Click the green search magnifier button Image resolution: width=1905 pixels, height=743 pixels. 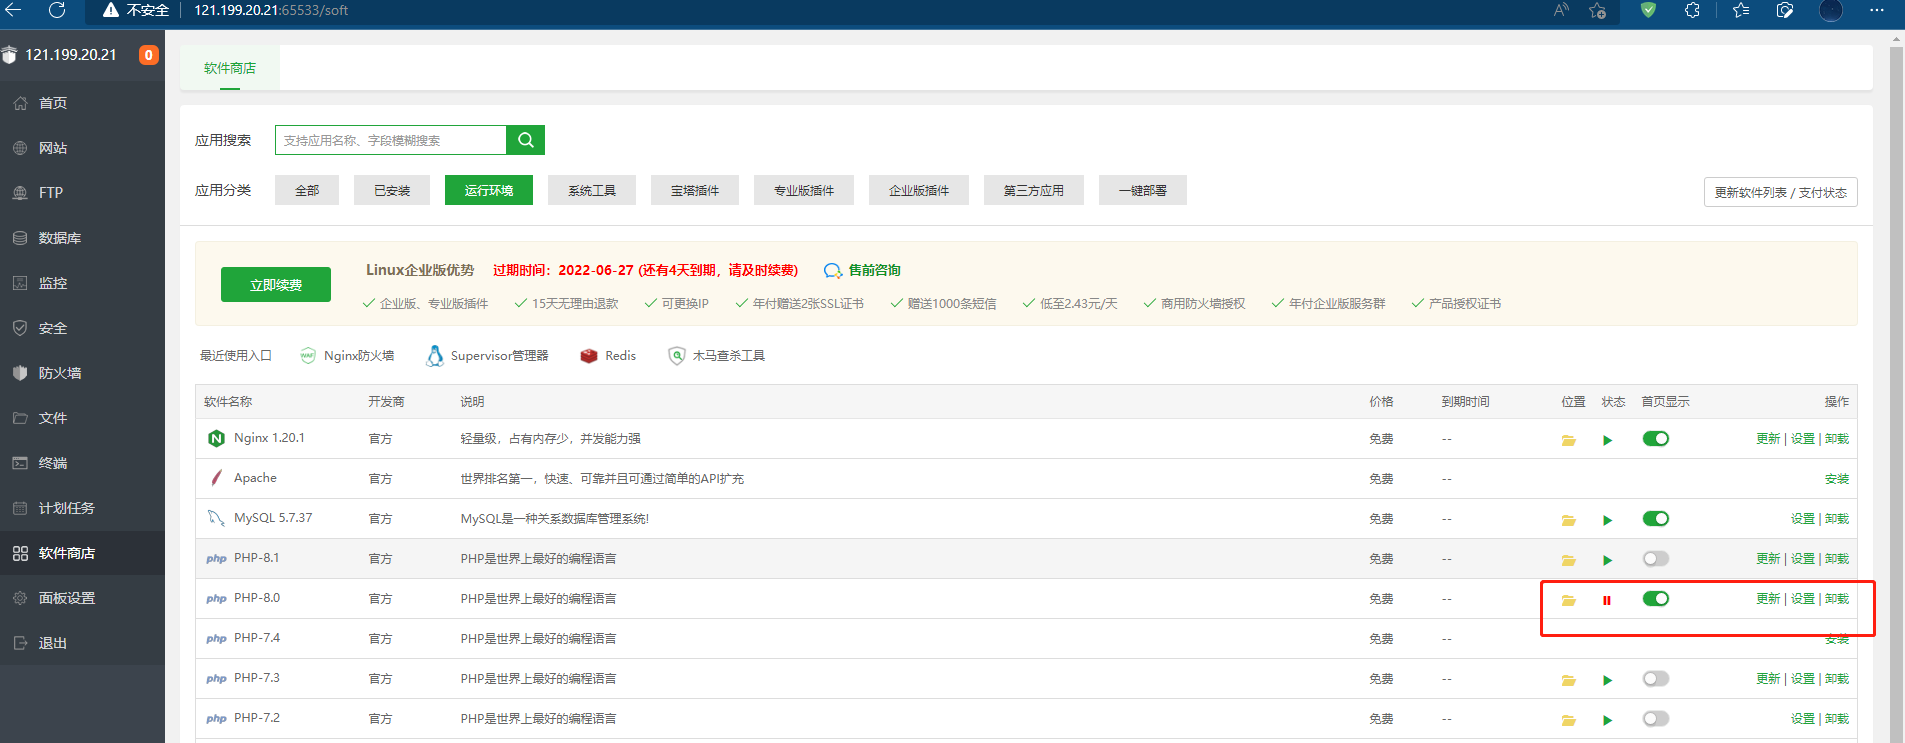pyautogui.click(x=525, y=140)
